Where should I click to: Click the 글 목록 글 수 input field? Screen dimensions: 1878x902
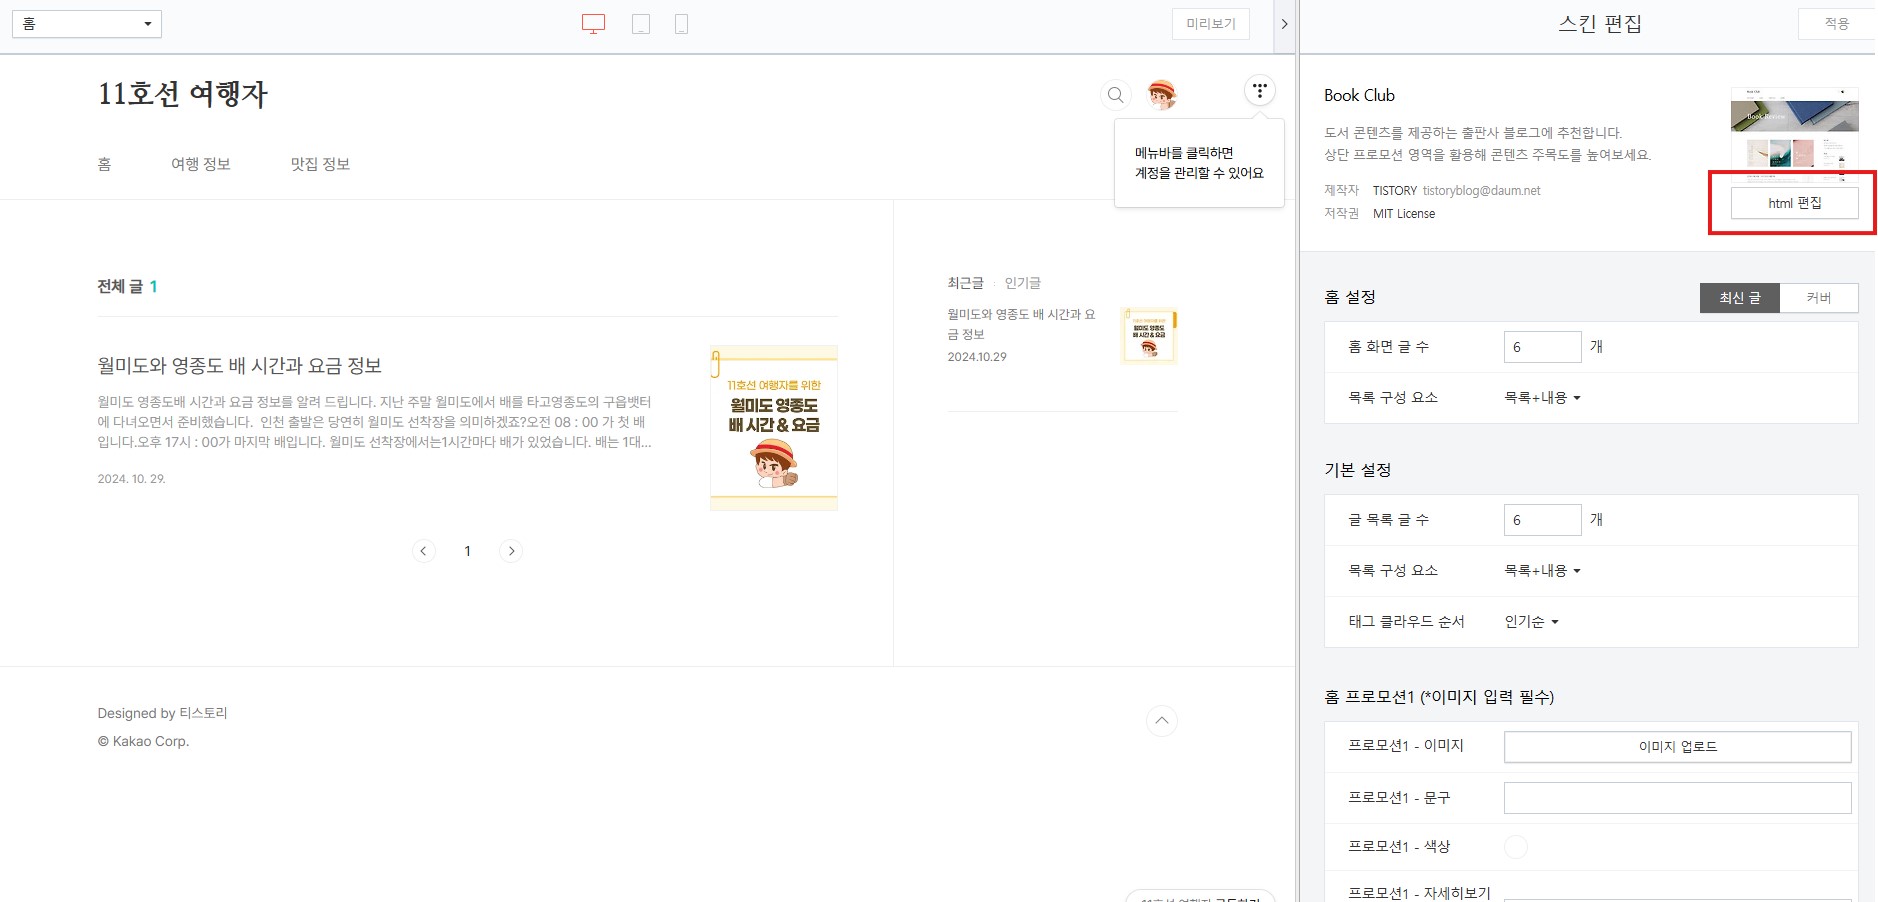point(1543,520)
